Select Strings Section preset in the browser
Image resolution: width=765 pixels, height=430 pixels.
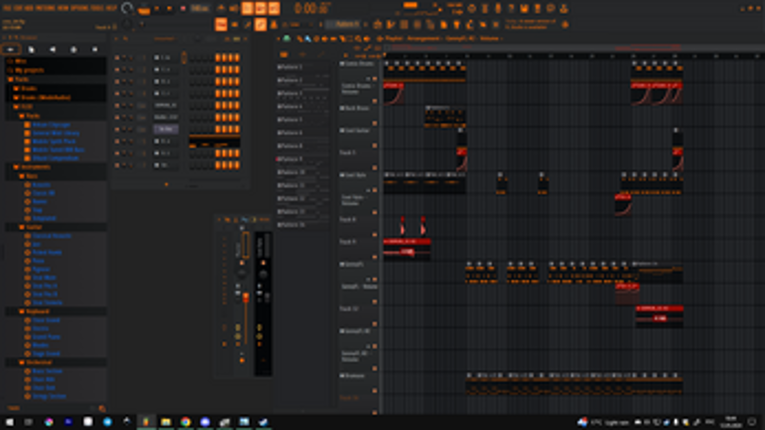49,396
